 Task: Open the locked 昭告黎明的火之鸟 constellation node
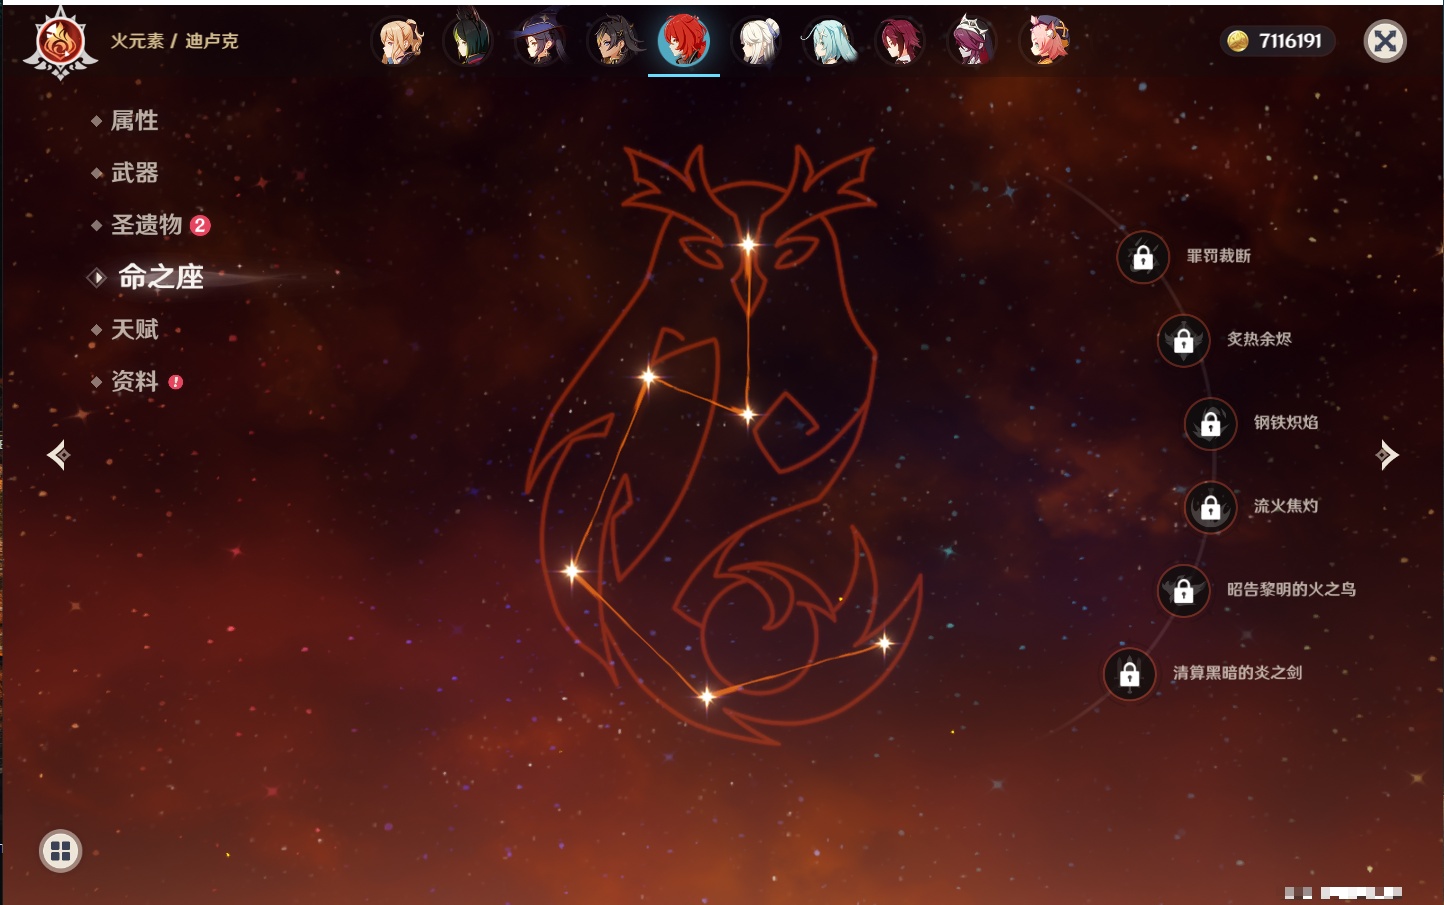(x=1184, y=591)
